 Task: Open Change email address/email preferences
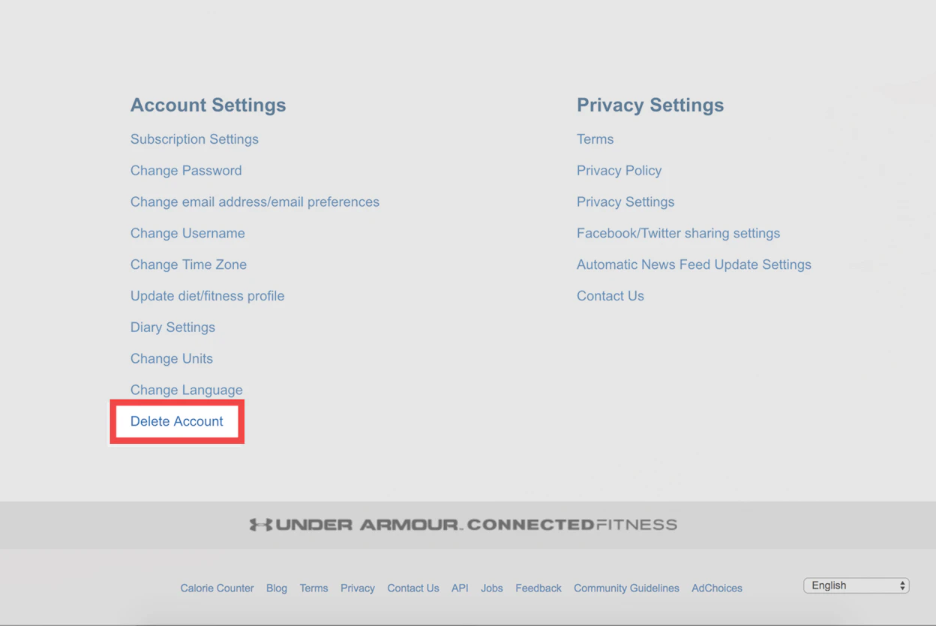[255, 202]
